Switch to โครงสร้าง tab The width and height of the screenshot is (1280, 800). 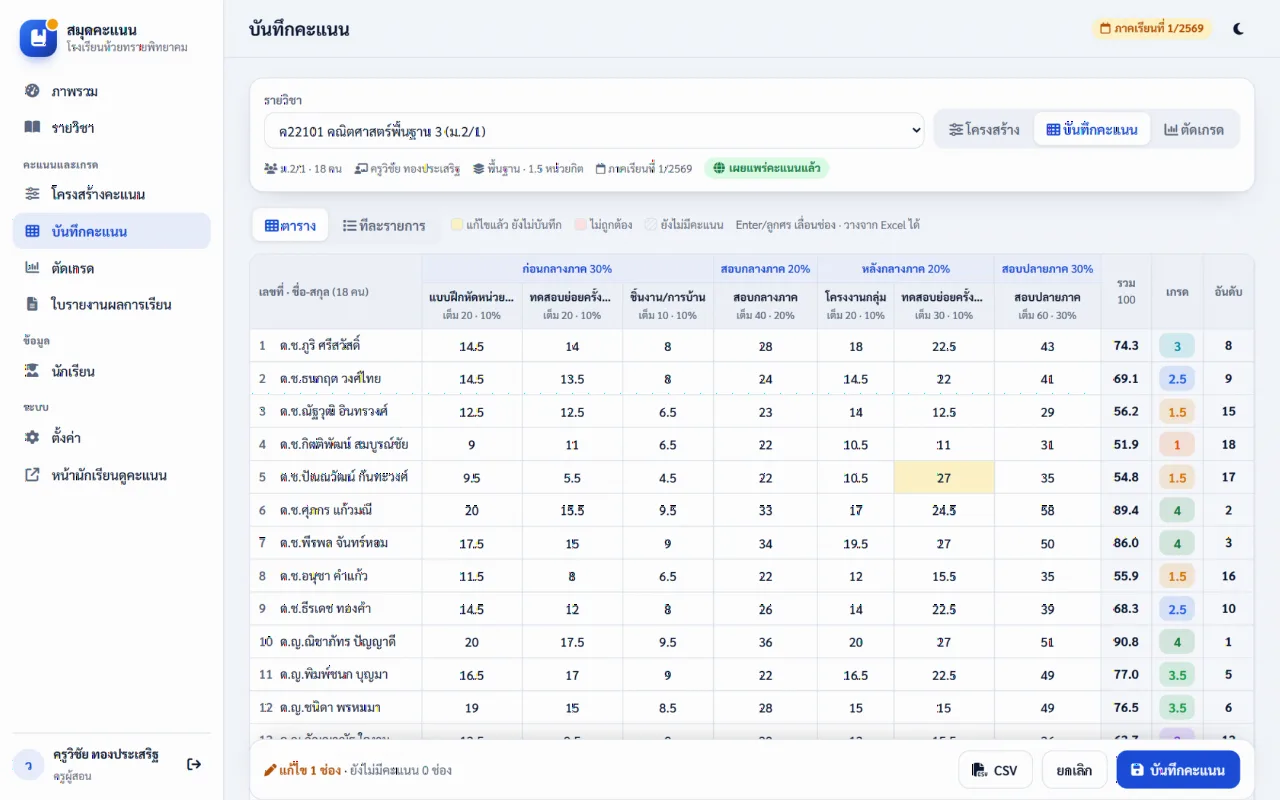(x=984, y=129)
